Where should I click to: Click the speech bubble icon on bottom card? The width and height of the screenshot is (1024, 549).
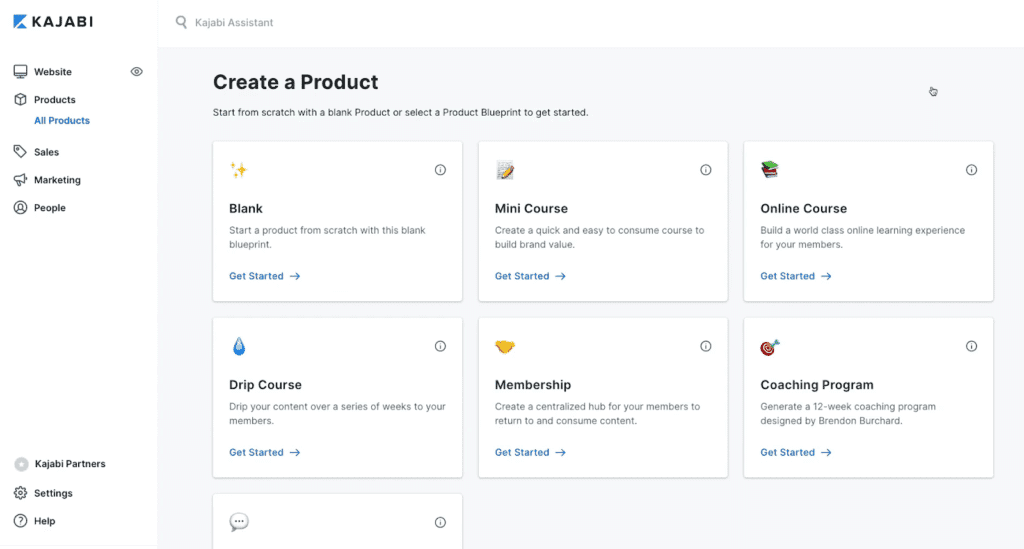tap(239, 522)
